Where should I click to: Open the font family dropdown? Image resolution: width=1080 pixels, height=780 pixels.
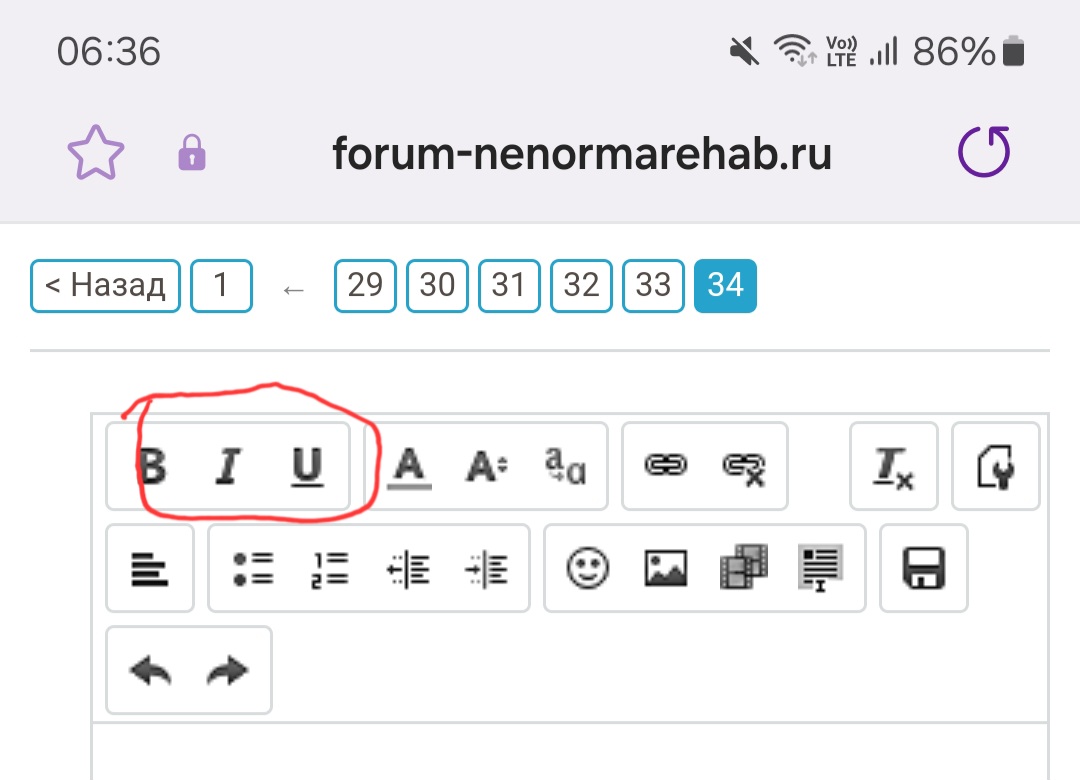[564, 466]
